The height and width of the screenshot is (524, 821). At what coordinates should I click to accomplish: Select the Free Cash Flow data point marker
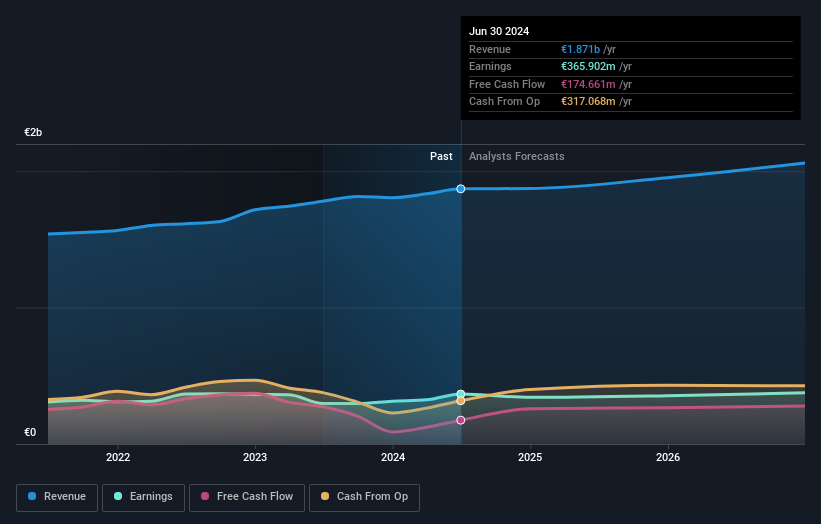click(461, 420)
